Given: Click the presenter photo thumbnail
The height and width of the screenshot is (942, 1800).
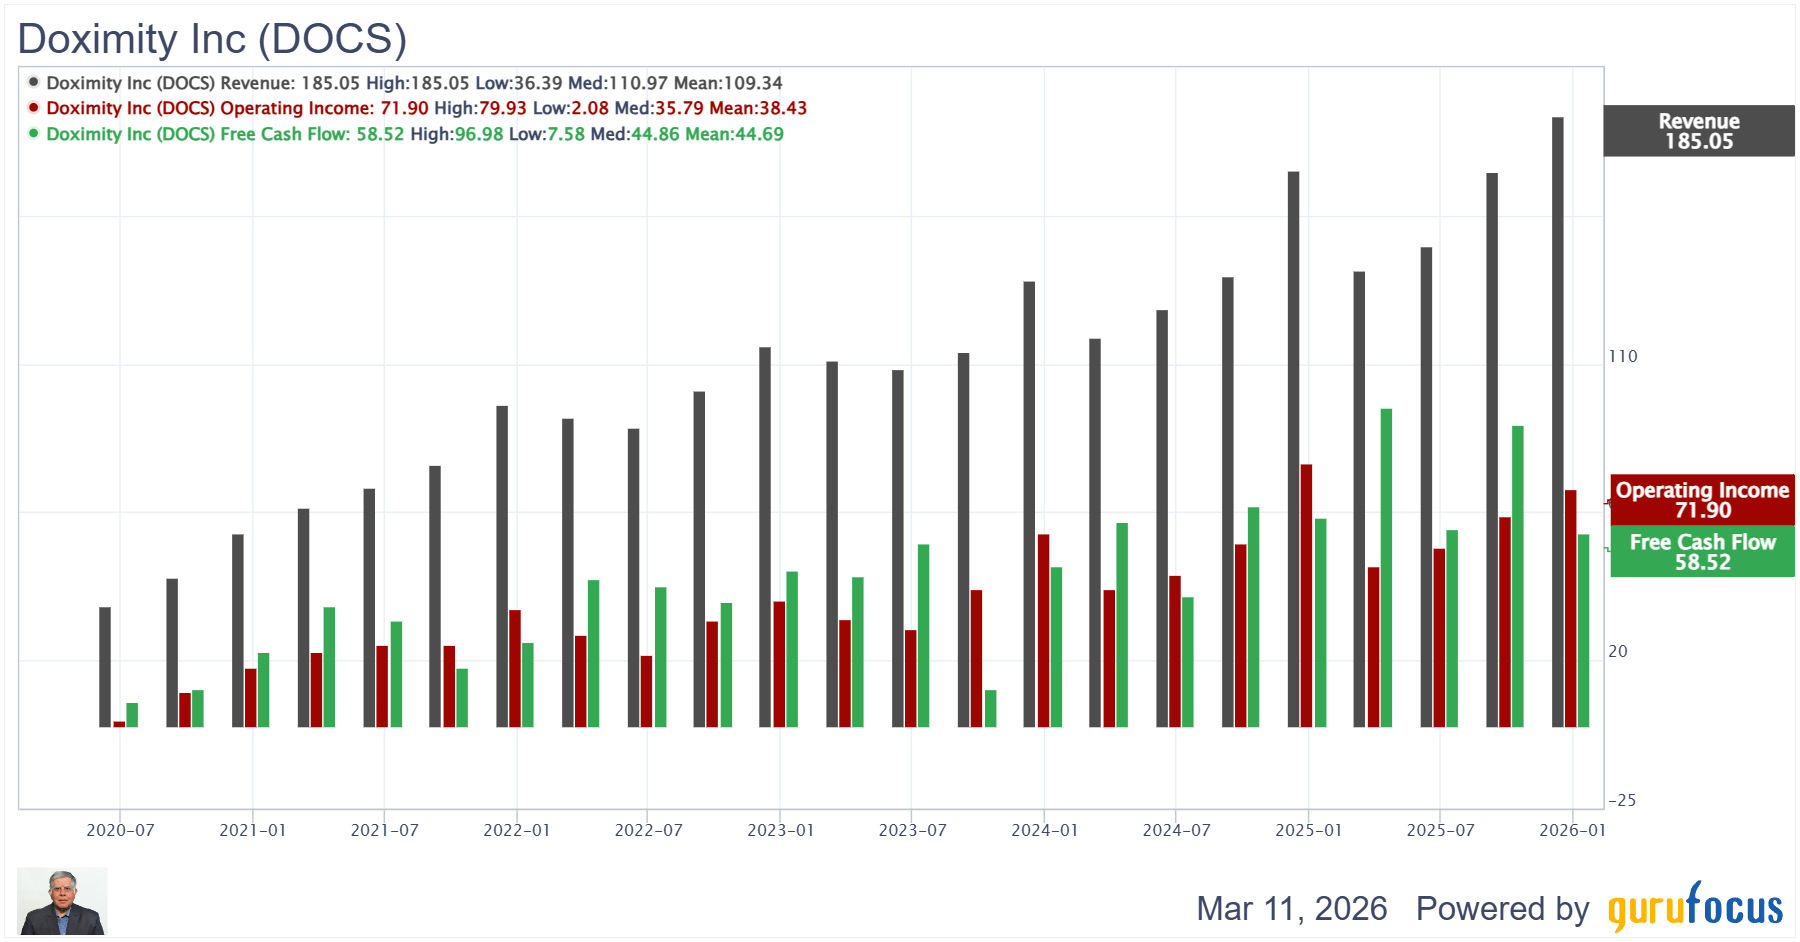Looking at the screenshot, I should tap(62, 901).
